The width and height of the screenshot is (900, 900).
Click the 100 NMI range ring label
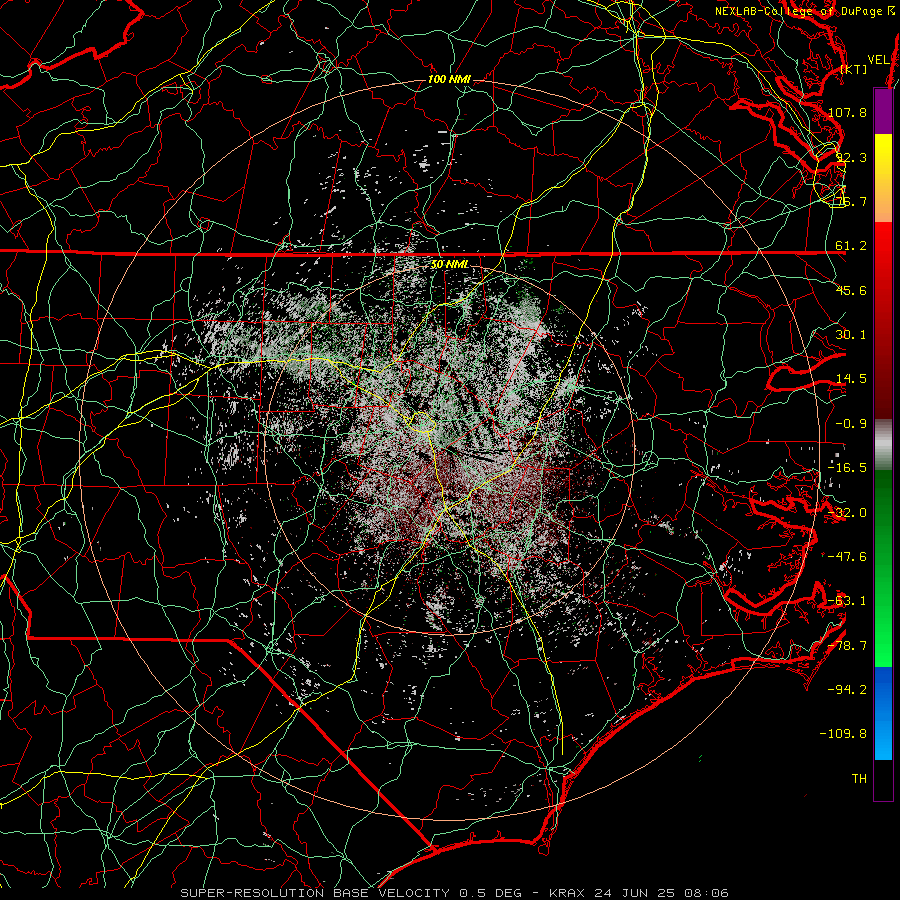pyautogui.click(x=449, y=79)
